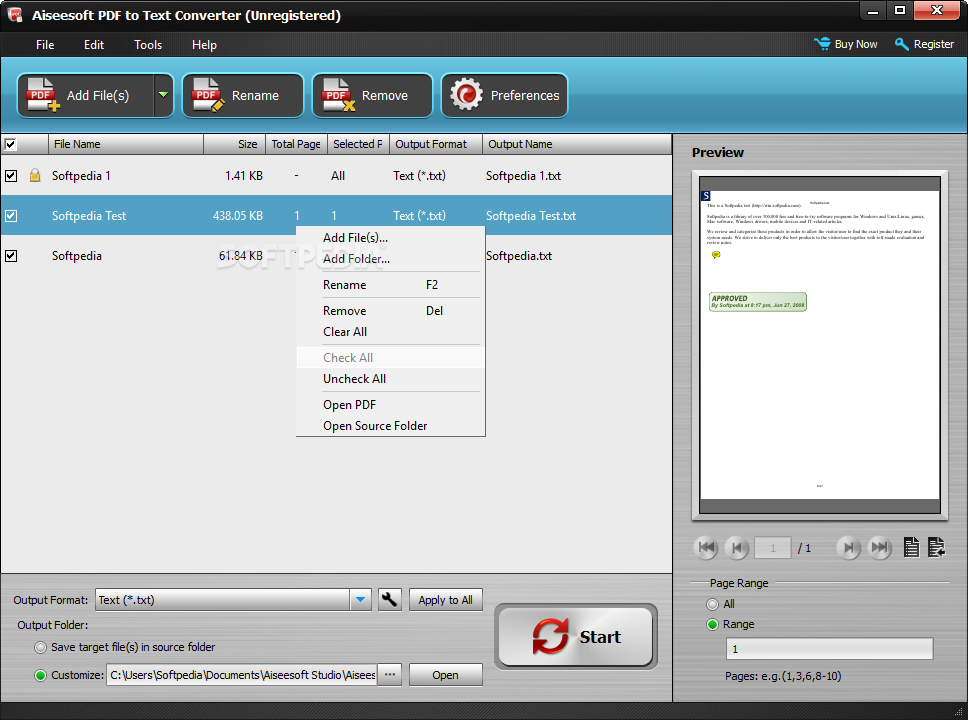The height and width of the screenshot is (720, 968).
Task: Click the Remove toolbar button
Action: pos(372,95)
